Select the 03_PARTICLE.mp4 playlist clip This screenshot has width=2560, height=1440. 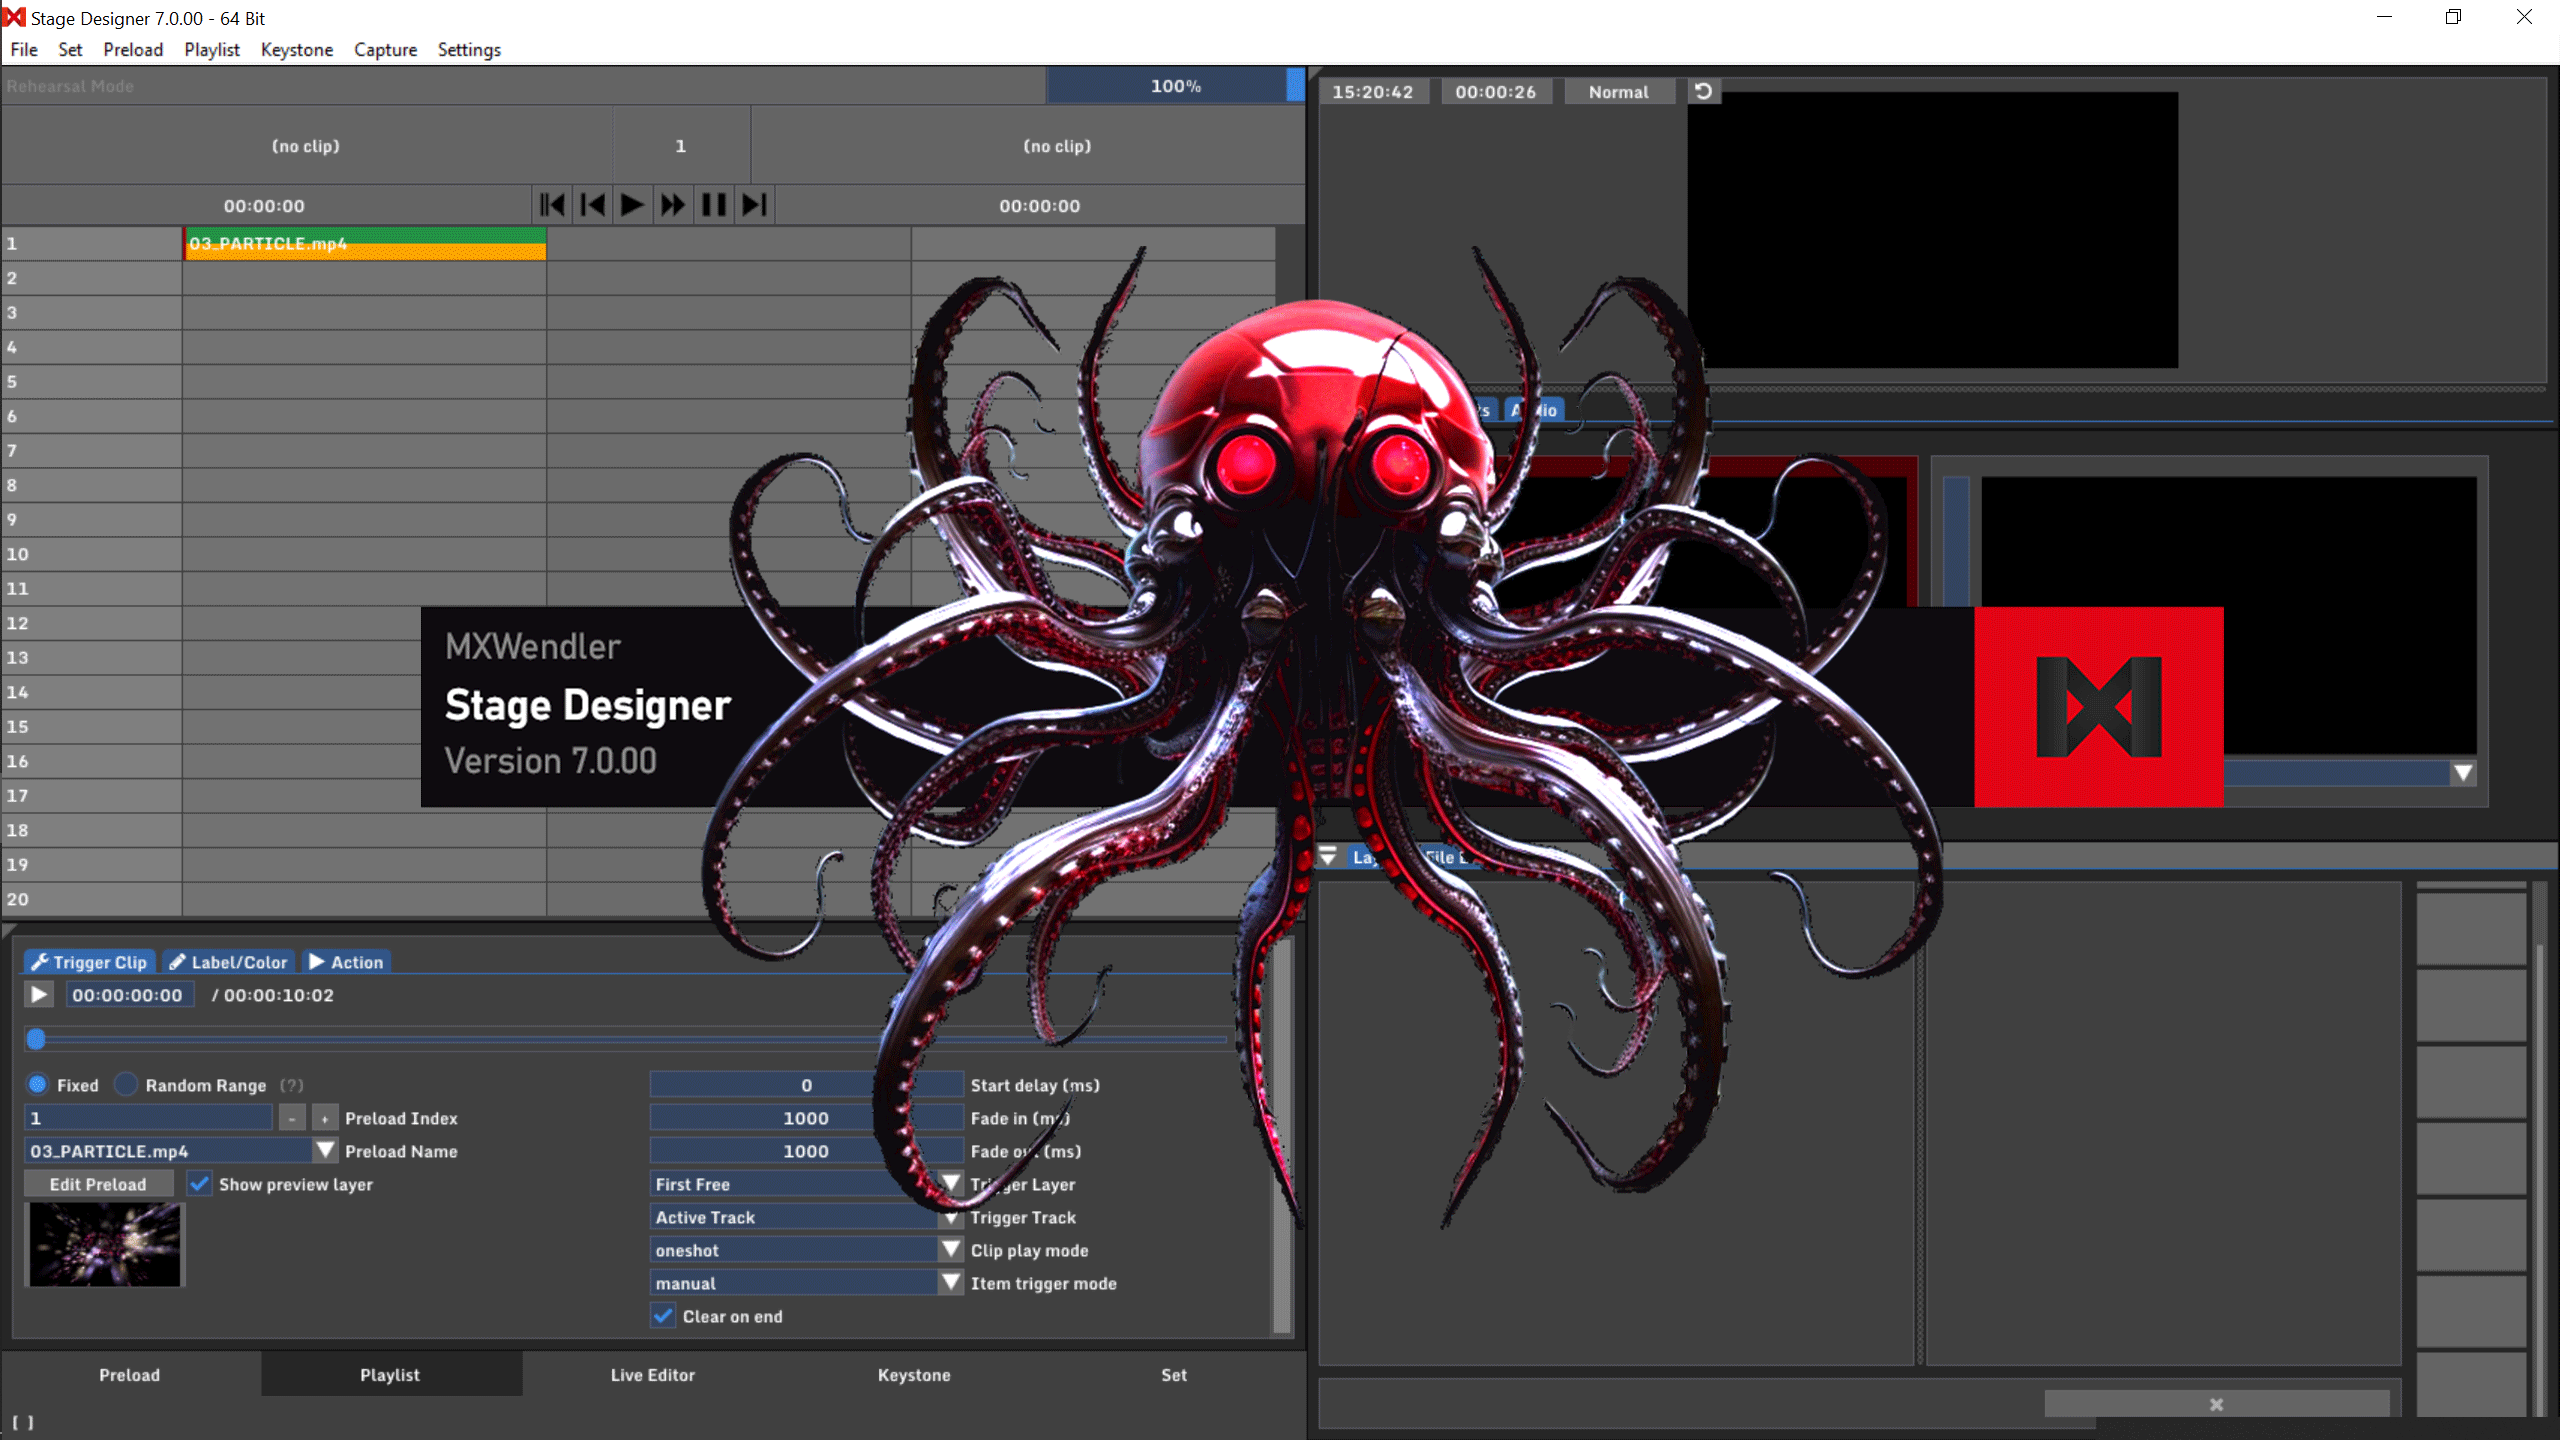click(365, 244)
